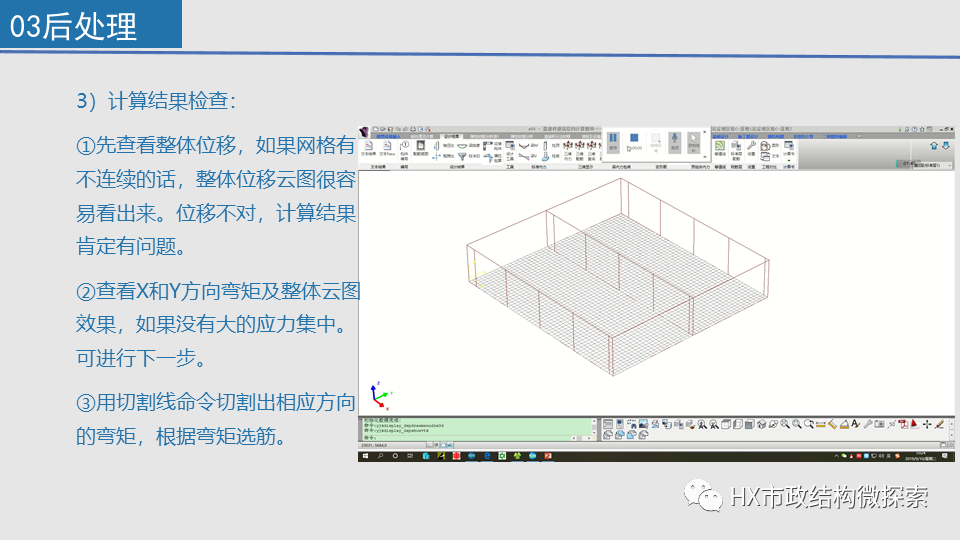Click the command input line '命令:'
This screenshot has width=960, height=540.
click(x=465, y=438)
